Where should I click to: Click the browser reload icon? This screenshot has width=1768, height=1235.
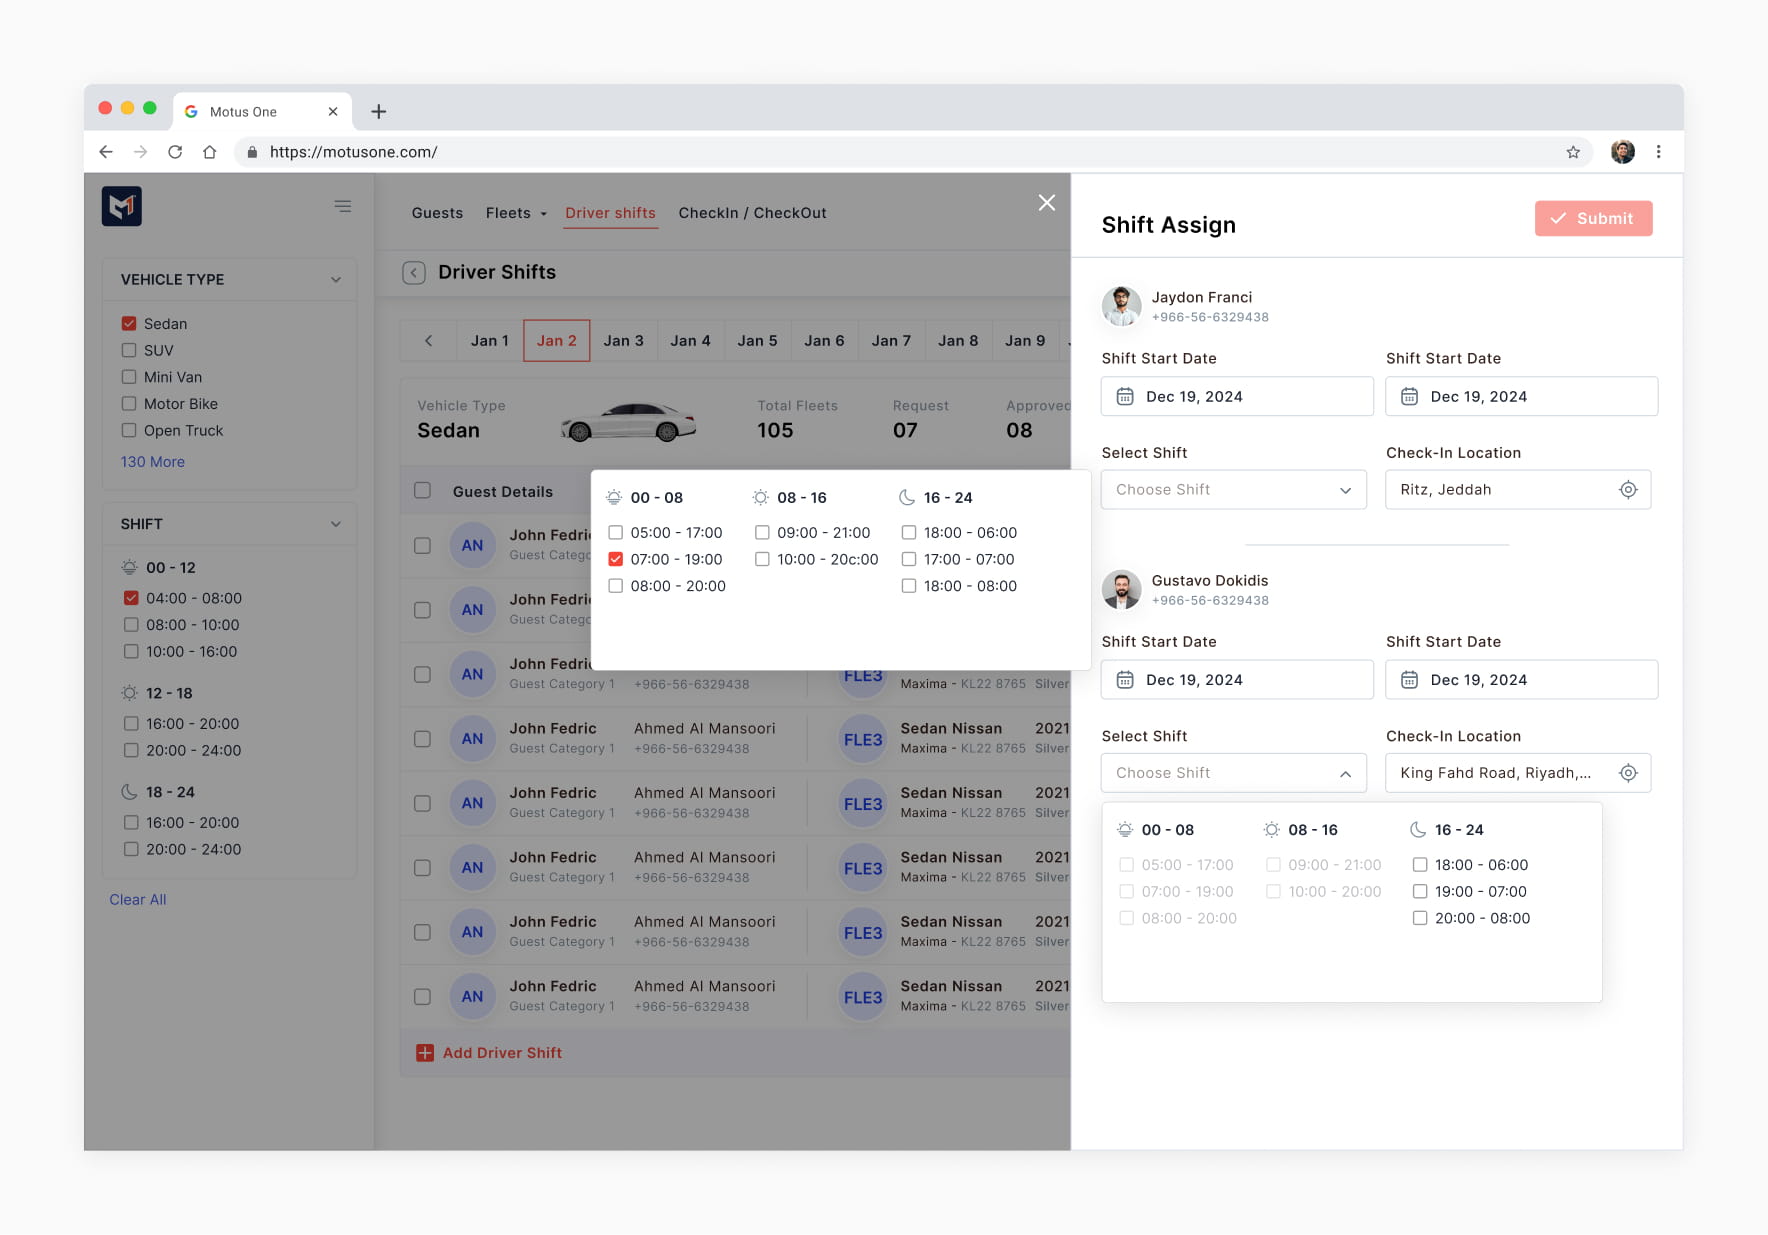tap(175, 152)
